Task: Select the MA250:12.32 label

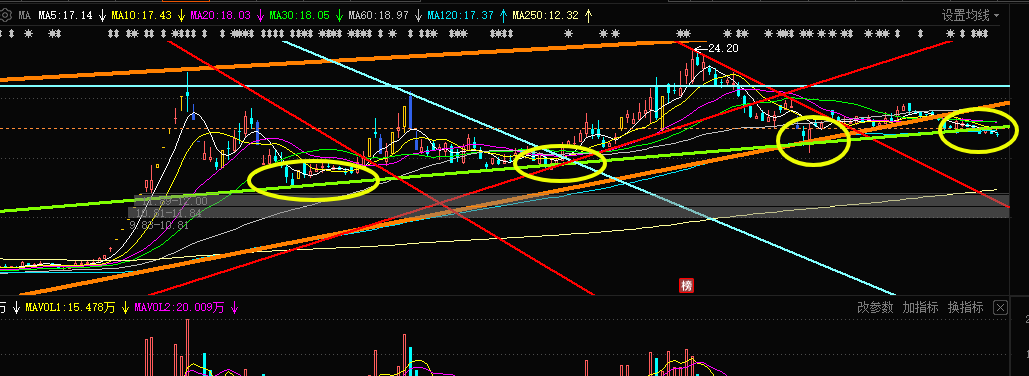Action: 545,15
